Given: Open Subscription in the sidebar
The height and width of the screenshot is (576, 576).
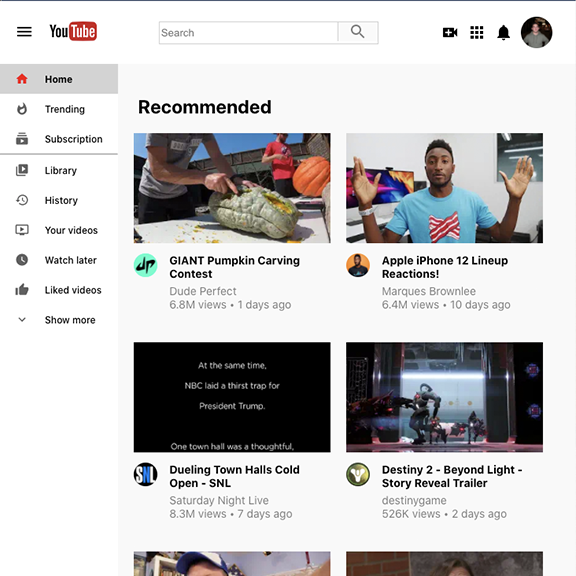Looking at the screenshot, I should (59, 139).
